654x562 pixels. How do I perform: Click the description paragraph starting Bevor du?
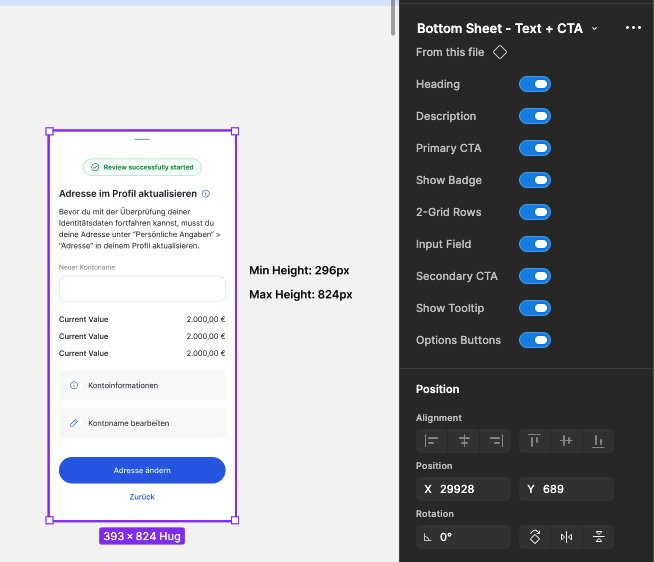139,229
